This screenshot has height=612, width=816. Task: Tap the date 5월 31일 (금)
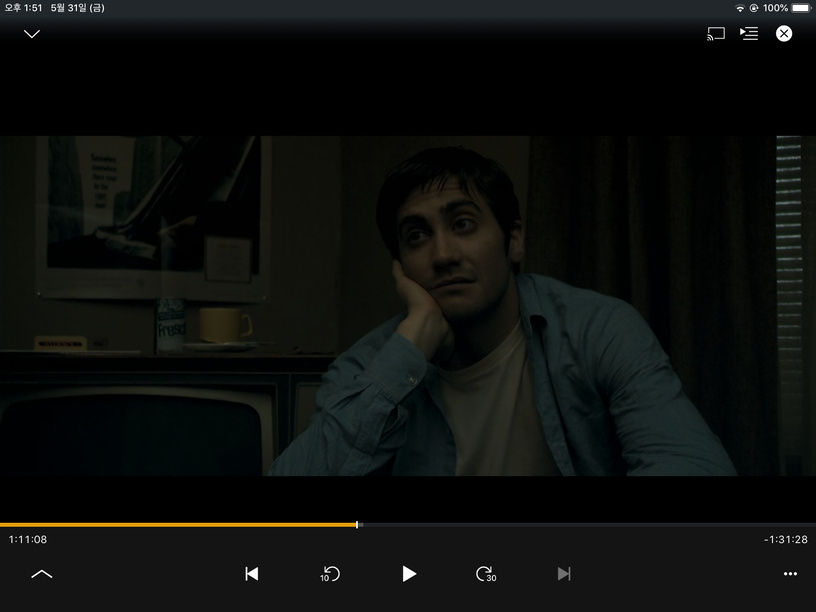[x=78, y=8]
